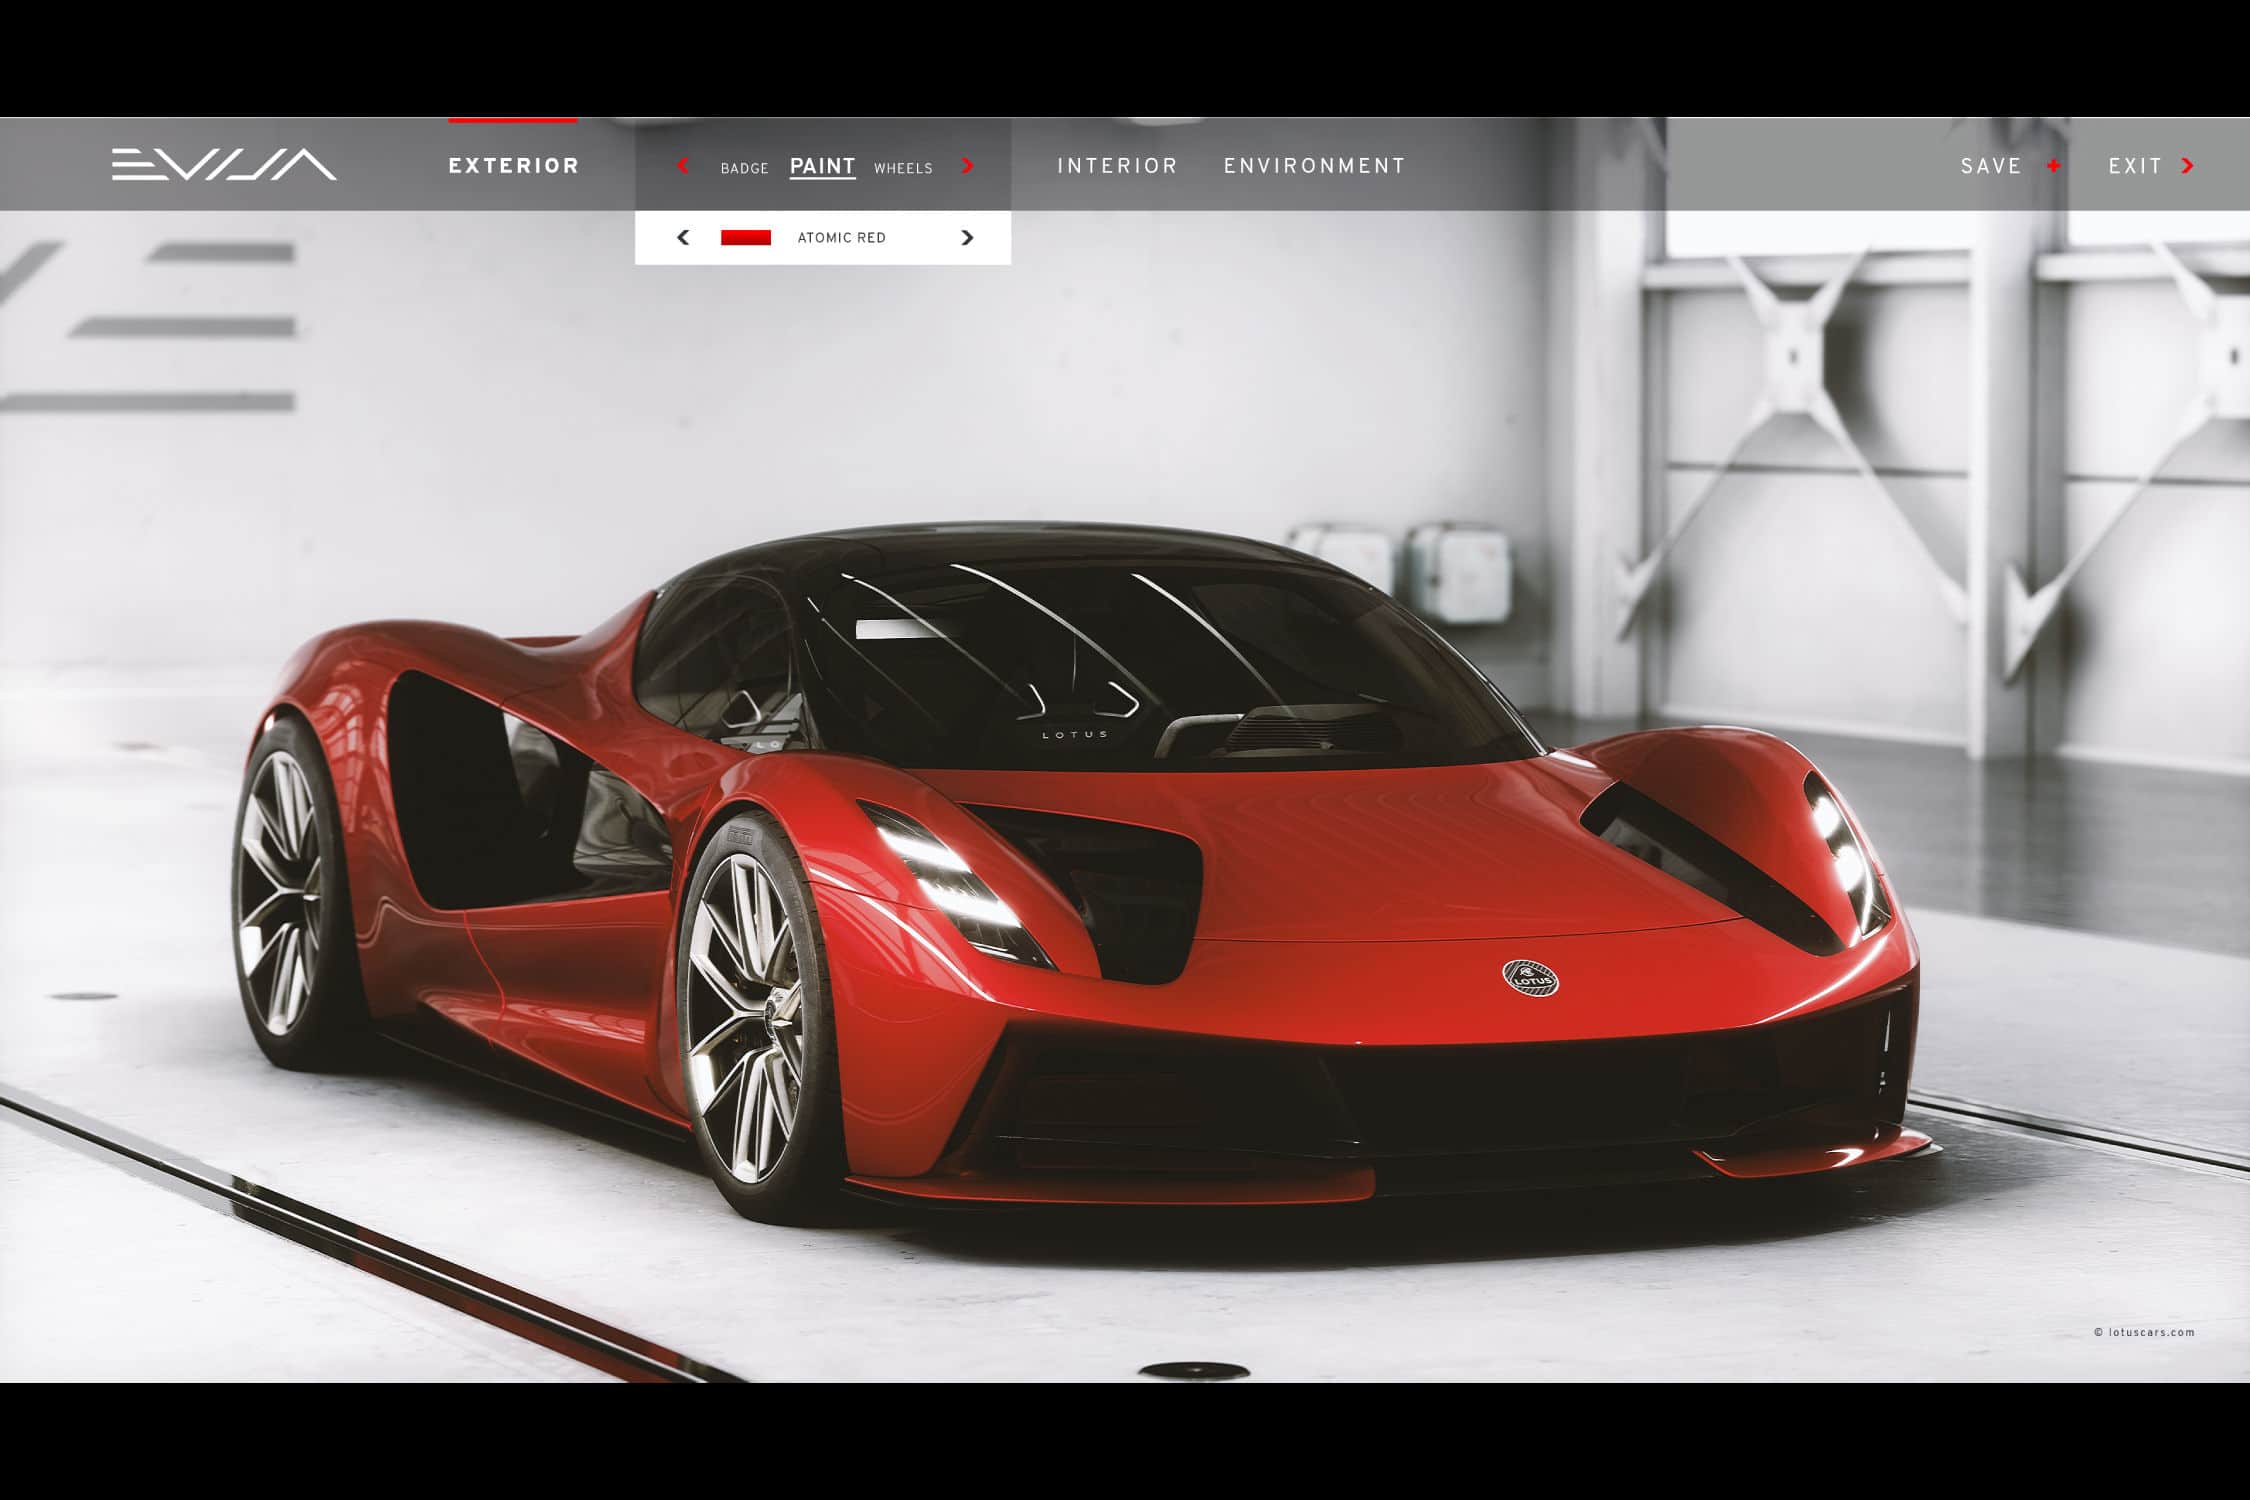Click the Atomic Red colour swatch
Viewport: 2250px width, 1500px height.
pos(746,237)
